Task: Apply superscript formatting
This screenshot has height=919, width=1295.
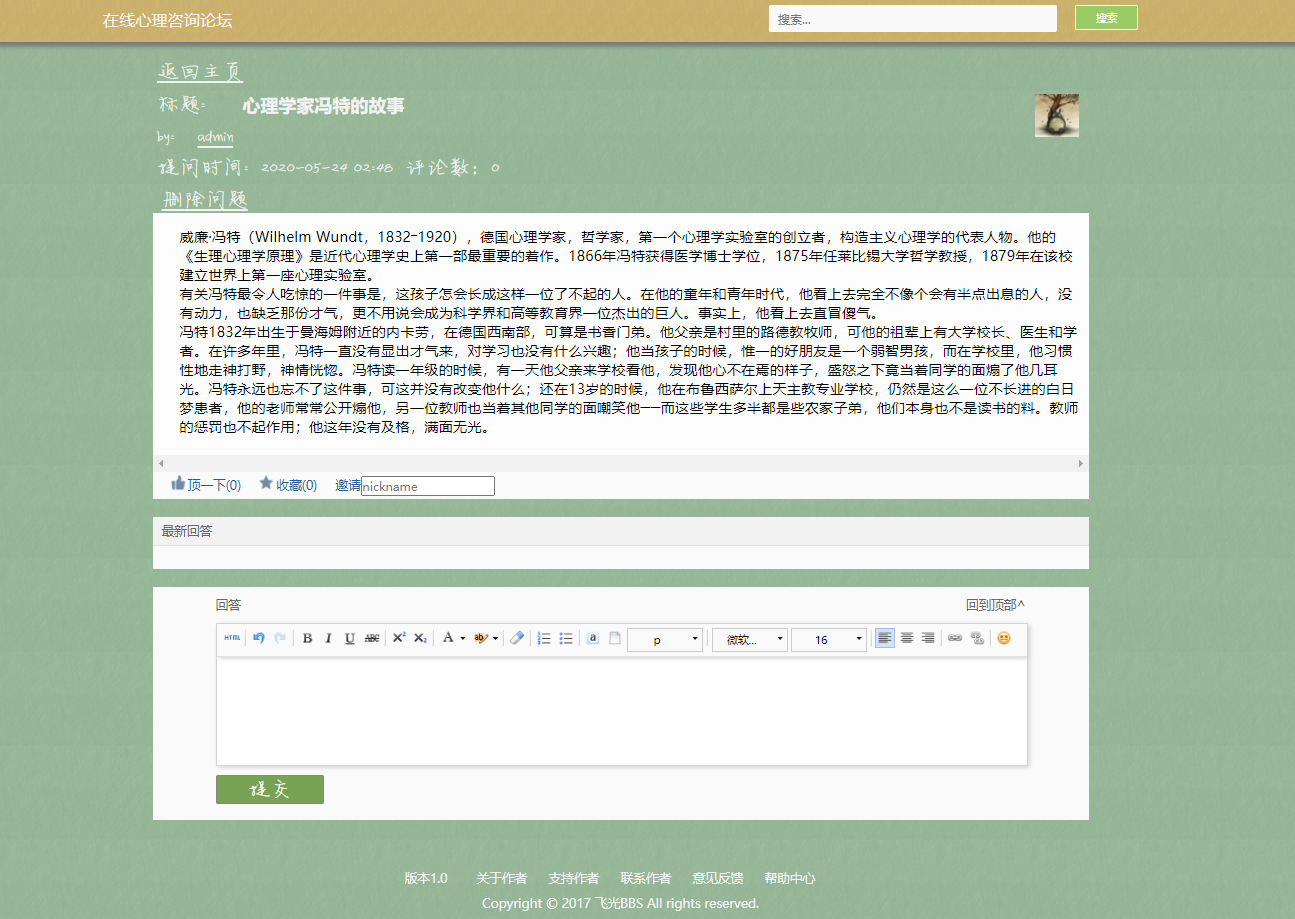Action: (x=400, y=637)
